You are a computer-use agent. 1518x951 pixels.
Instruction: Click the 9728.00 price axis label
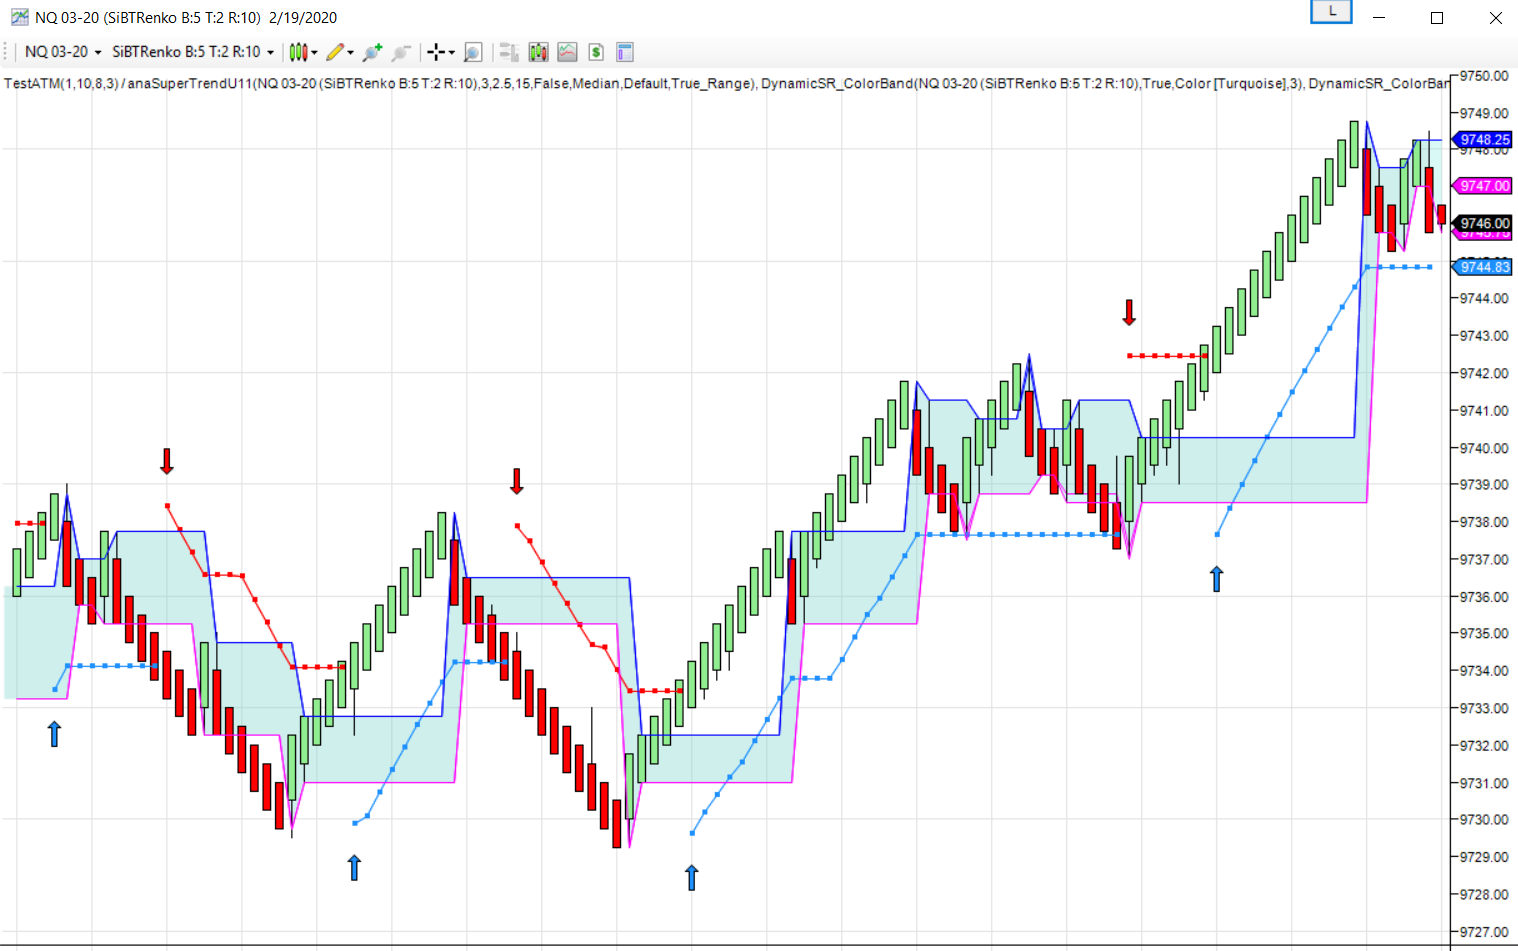[x=1484, y=894]
